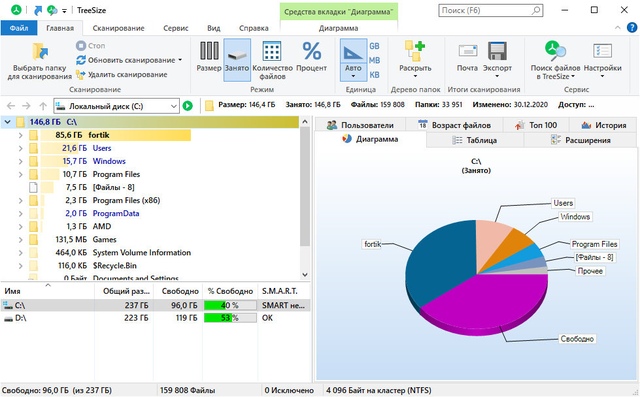The height and width of the screenshot is (397, 640).
Task: Set unit to GB
Action: (374, 46)
